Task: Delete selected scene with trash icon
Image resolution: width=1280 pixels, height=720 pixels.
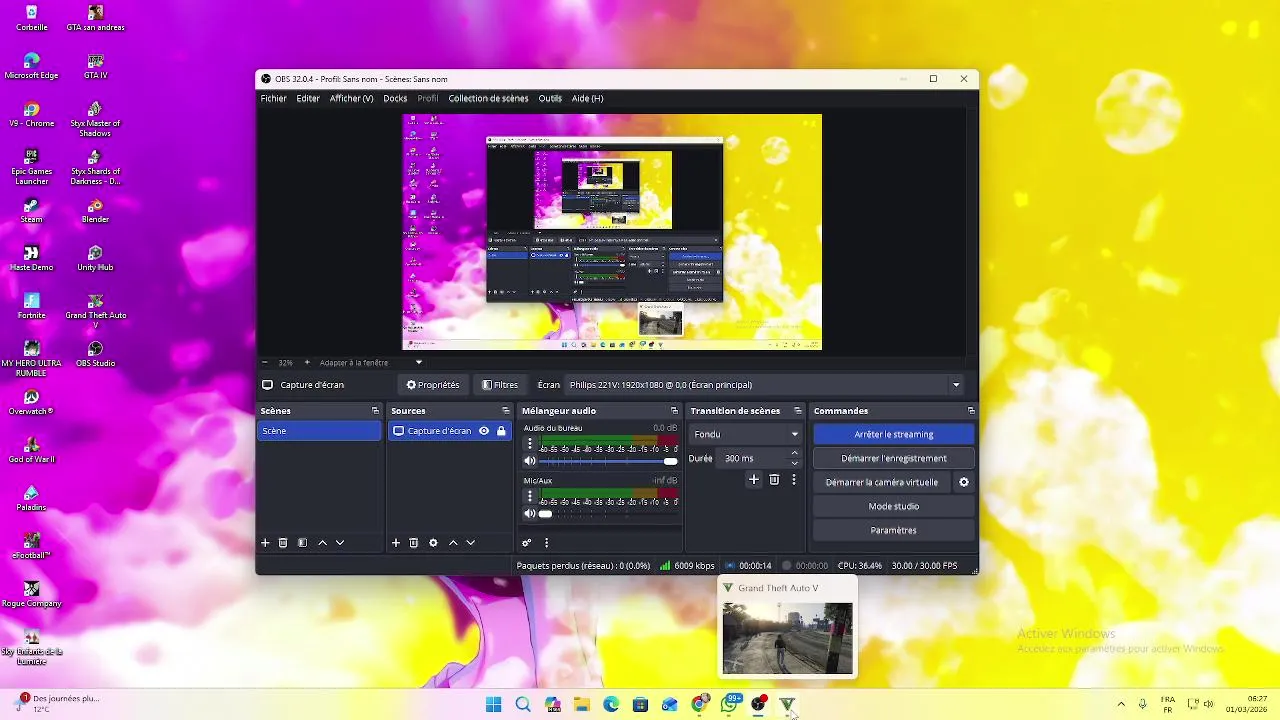Action: 283,543
